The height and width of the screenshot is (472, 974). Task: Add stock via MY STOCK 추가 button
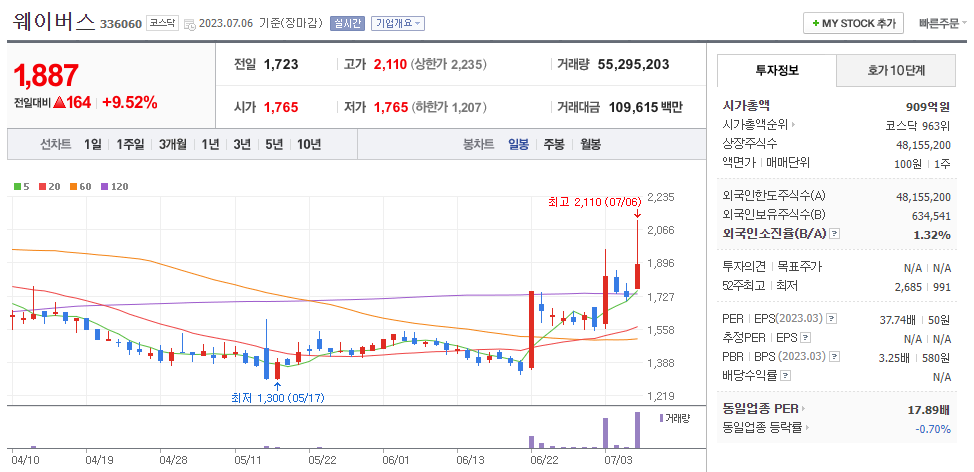(853, 24)
